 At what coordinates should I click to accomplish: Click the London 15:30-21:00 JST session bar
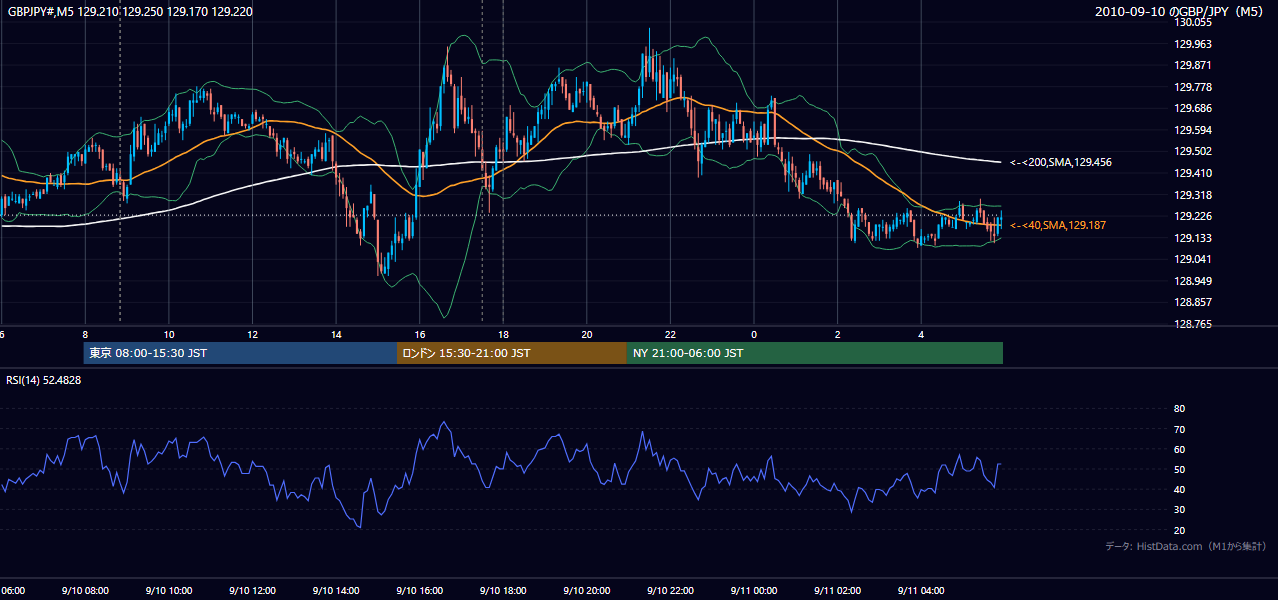click(512, 353)
